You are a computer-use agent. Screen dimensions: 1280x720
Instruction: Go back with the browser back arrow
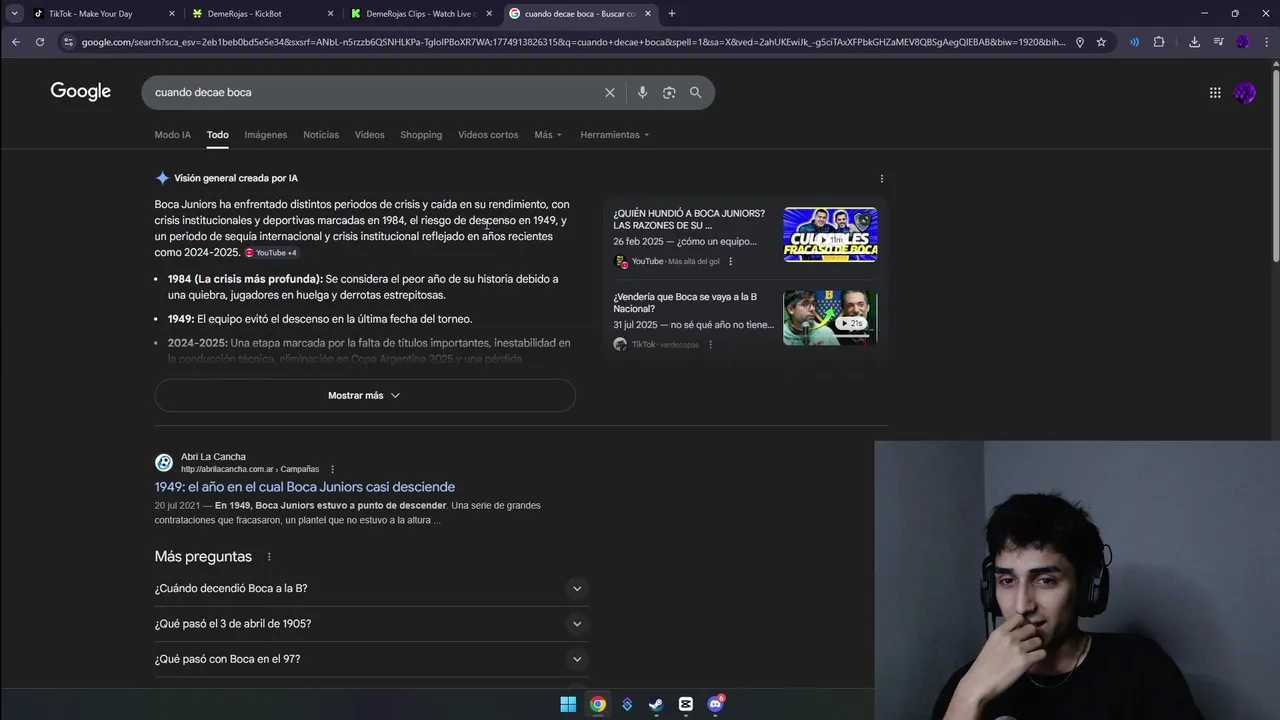point(16,42)
